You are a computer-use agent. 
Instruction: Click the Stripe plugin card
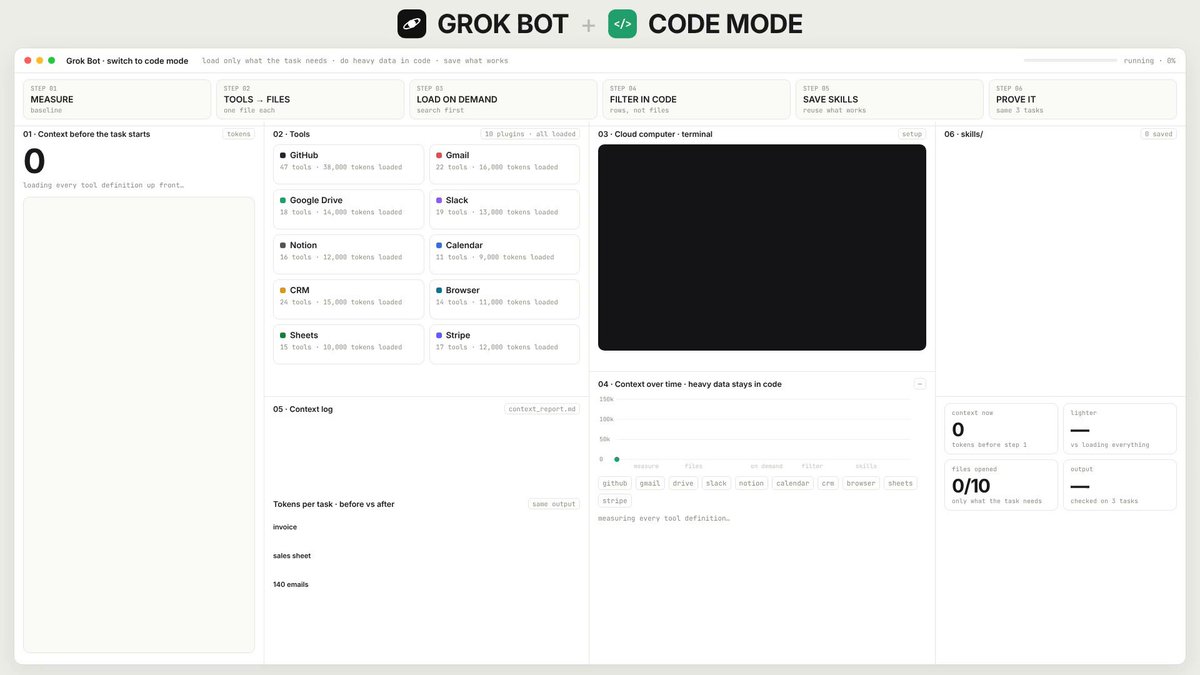pyautogui.click(x=504, y=344)
